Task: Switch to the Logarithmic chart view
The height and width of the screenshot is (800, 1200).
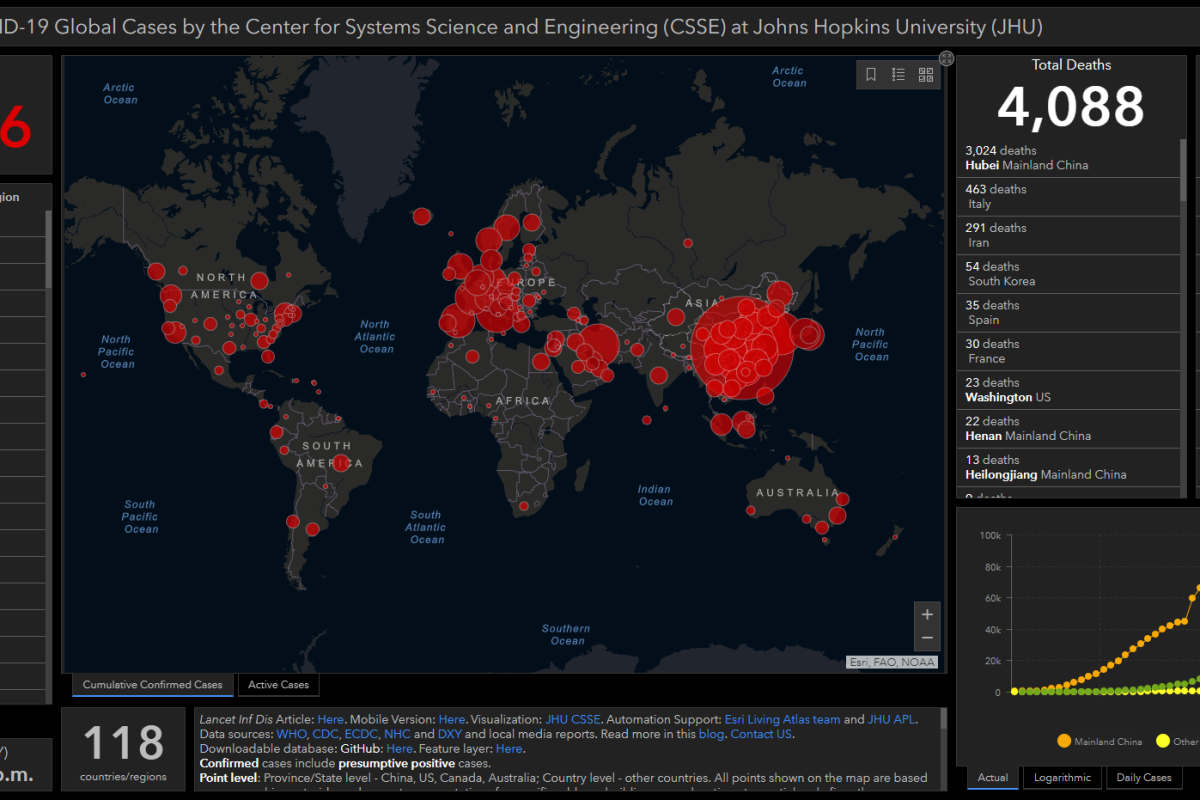Action: pos(1061,778)
